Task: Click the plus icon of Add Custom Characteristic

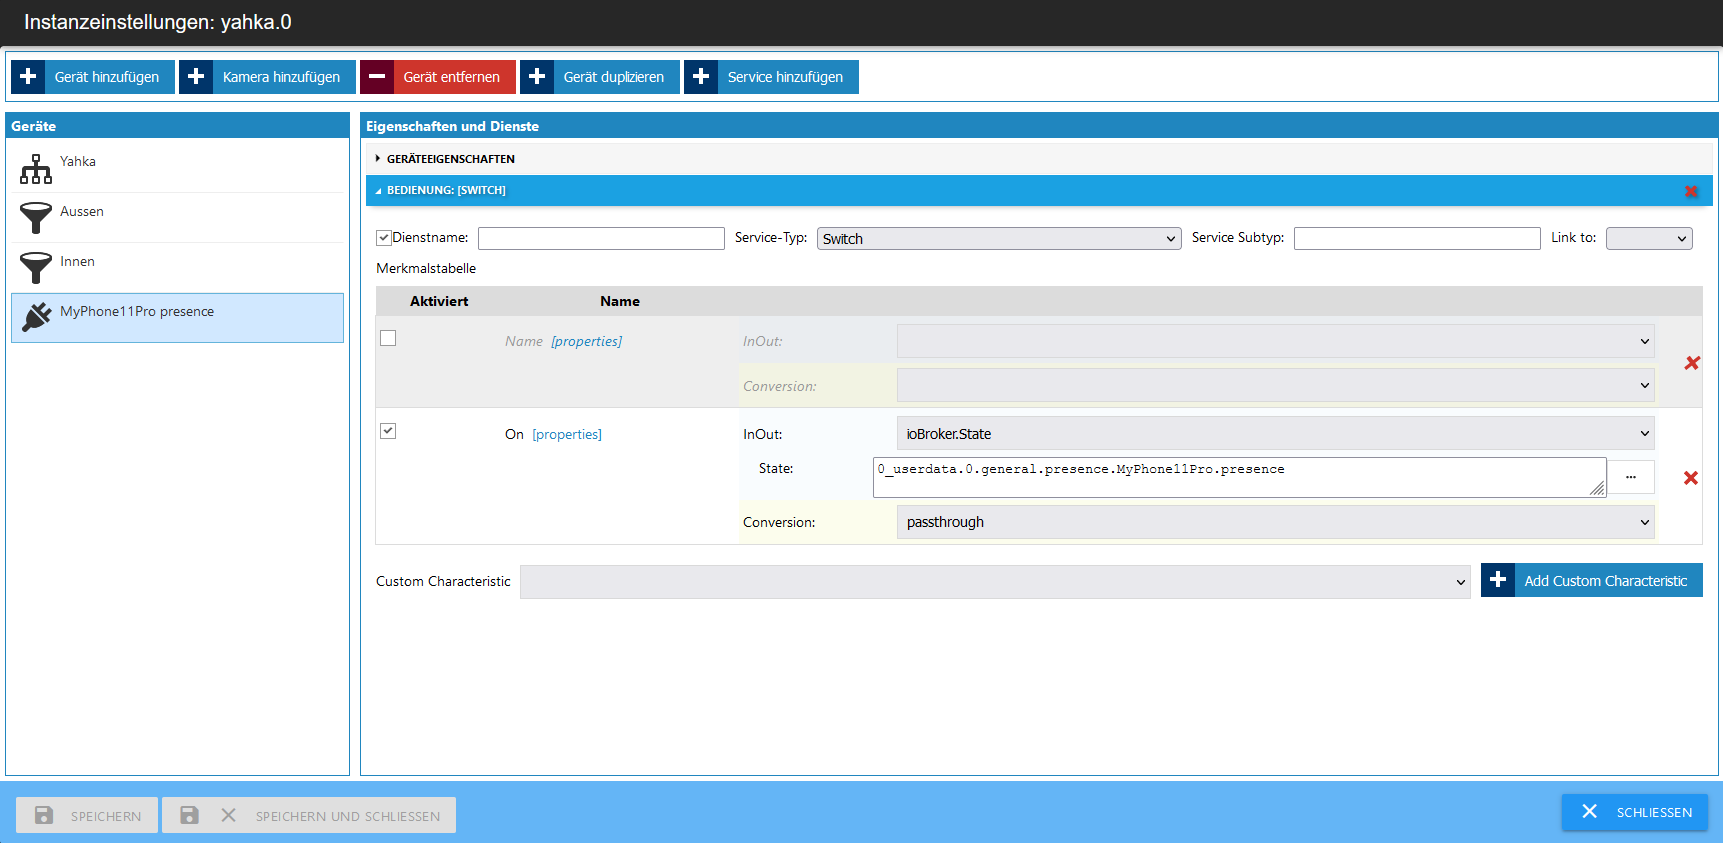Action: point(1498,580)
